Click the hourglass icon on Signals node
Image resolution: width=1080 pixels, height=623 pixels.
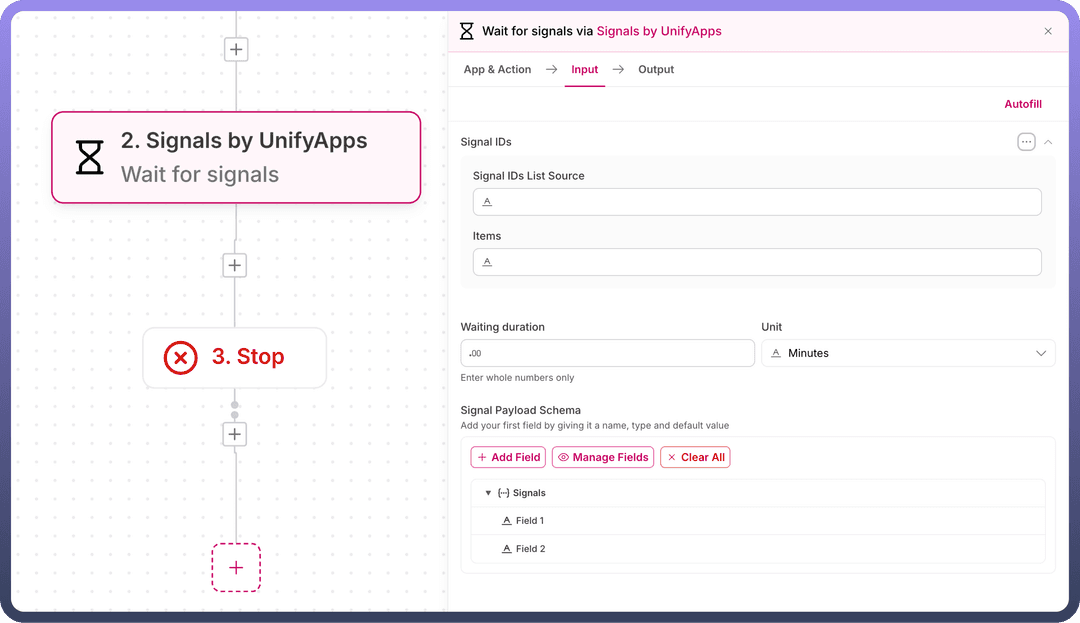coord(90,157)
